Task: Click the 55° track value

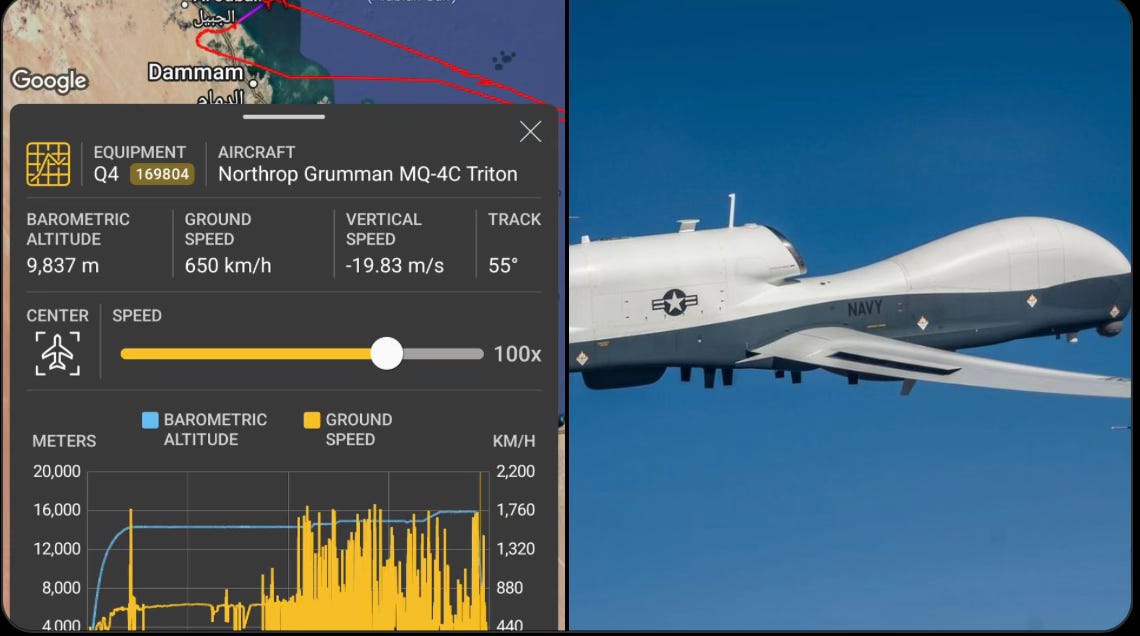Action: (502, 266)
